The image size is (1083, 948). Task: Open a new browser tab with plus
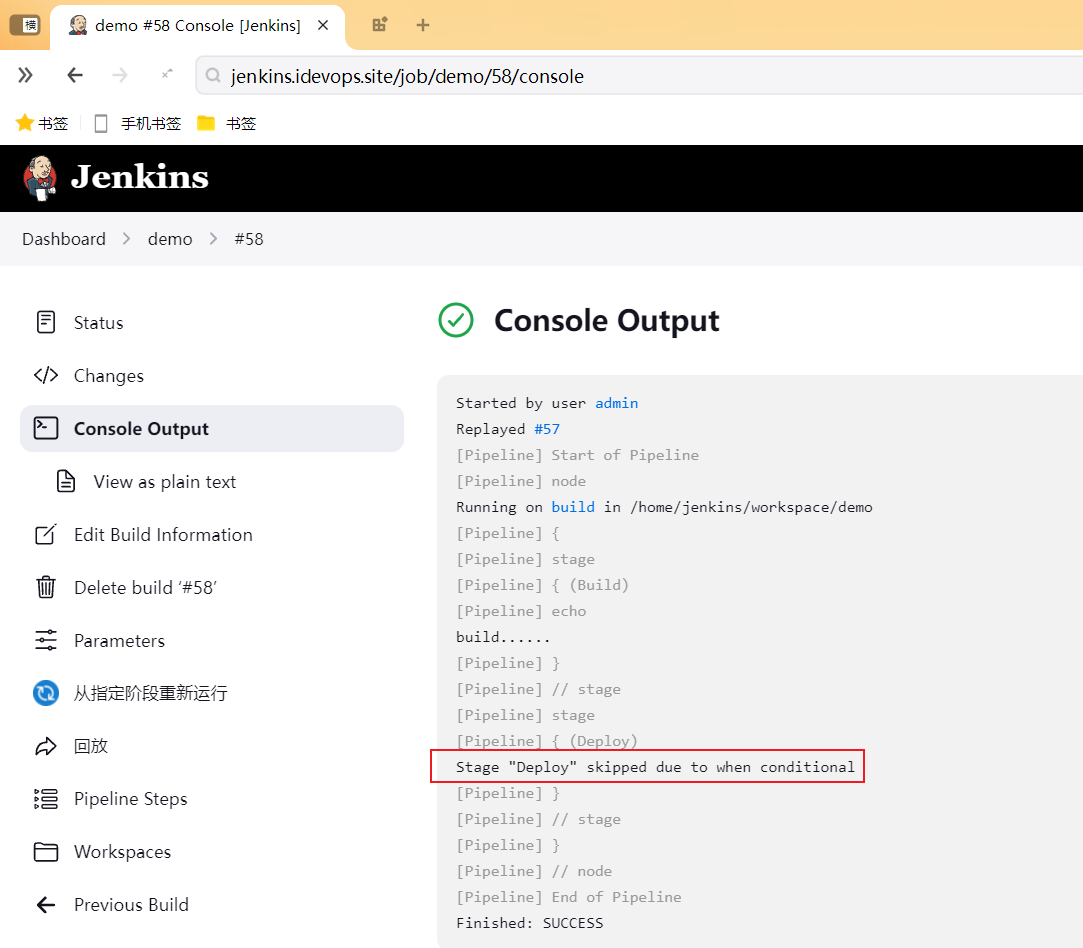pyautogui.click(x=423, y=26)
